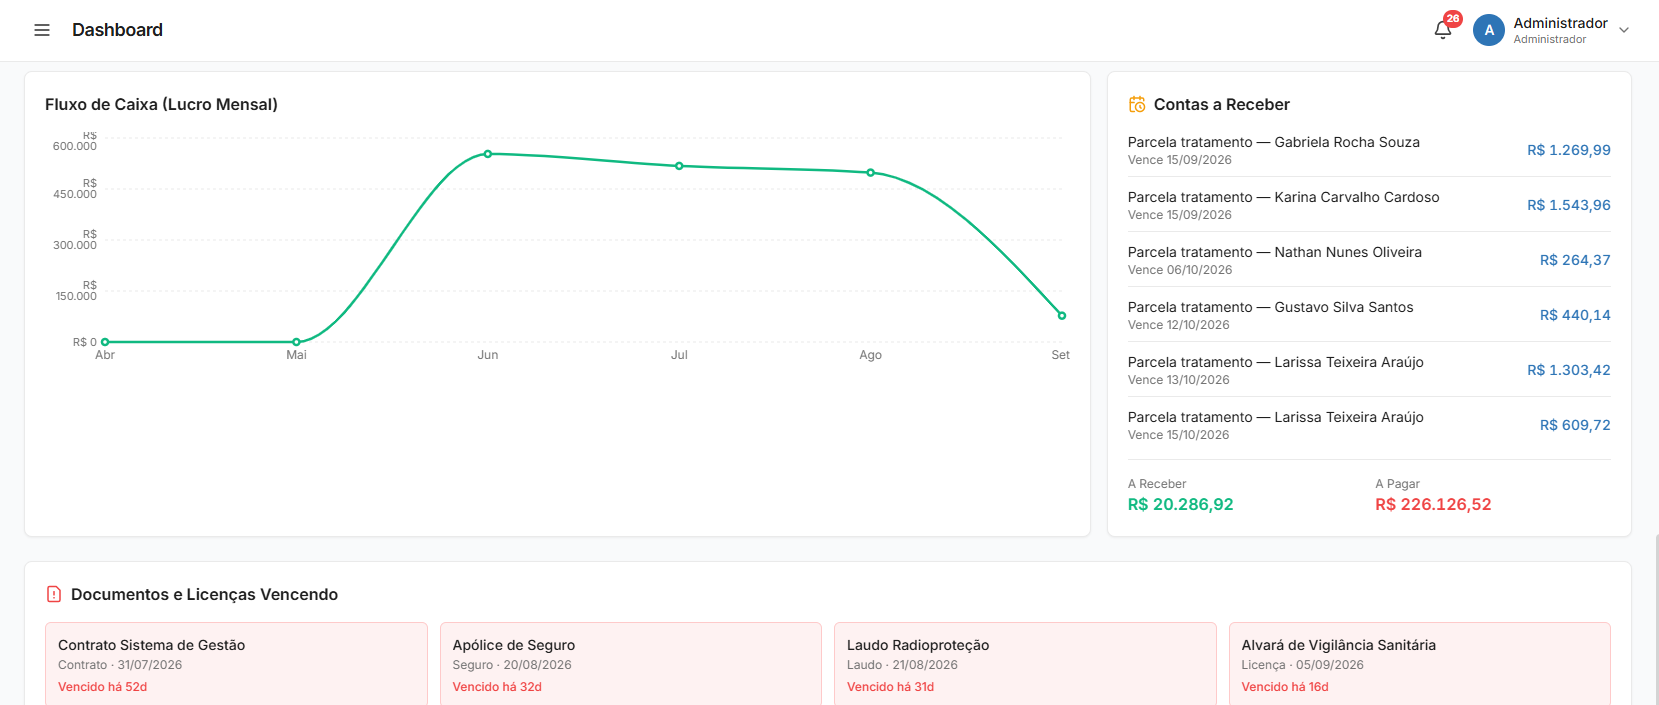Open the notifications bell
This screenshot has width=1659, height=705.
tap(1443, 30)
